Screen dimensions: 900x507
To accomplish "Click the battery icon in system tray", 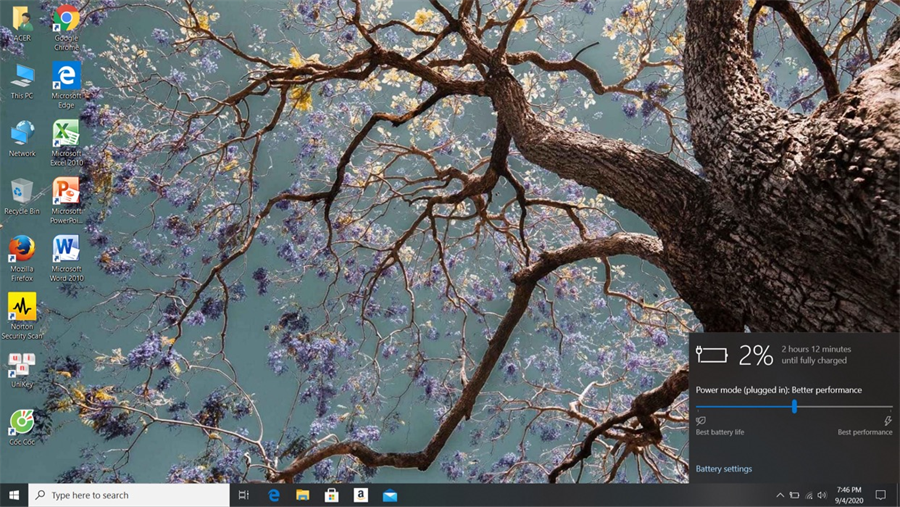I will (794, 495).
